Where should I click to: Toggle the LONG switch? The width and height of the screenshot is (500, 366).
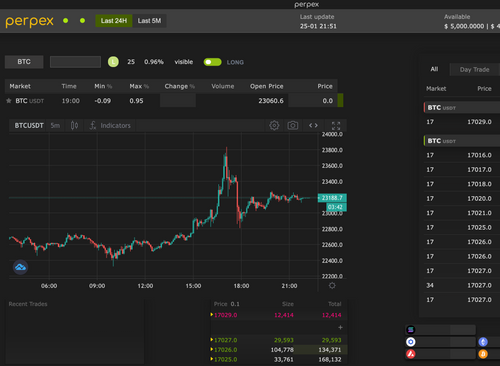[x=212, y=62]
